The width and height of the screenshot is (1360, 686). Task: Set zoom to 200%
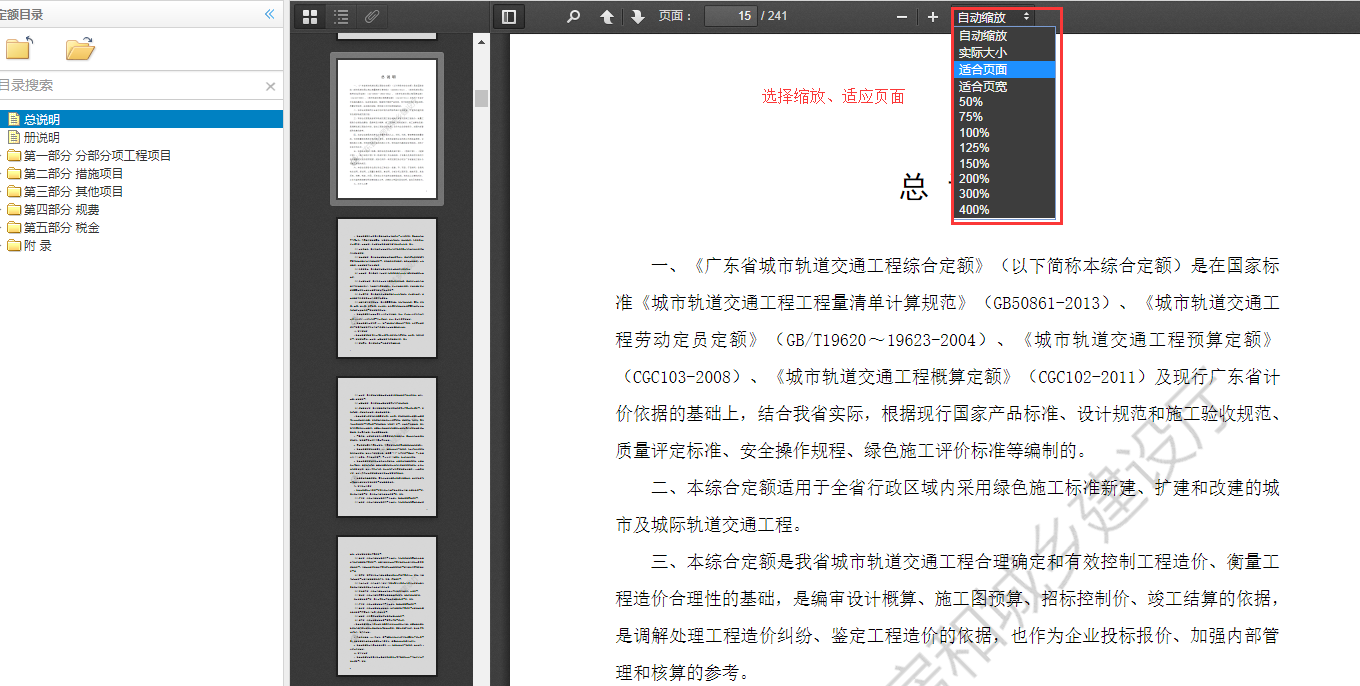[x=1005, y=179]
